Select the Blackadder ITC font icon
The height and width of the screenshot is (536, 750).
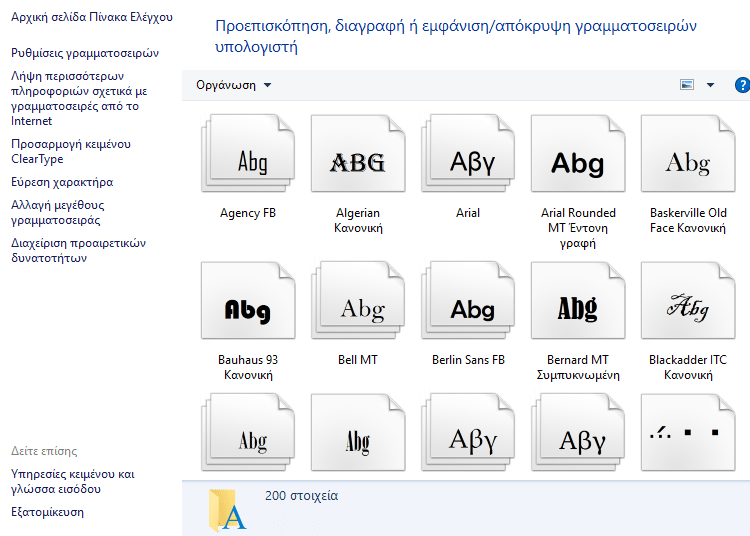click(688, 300)
